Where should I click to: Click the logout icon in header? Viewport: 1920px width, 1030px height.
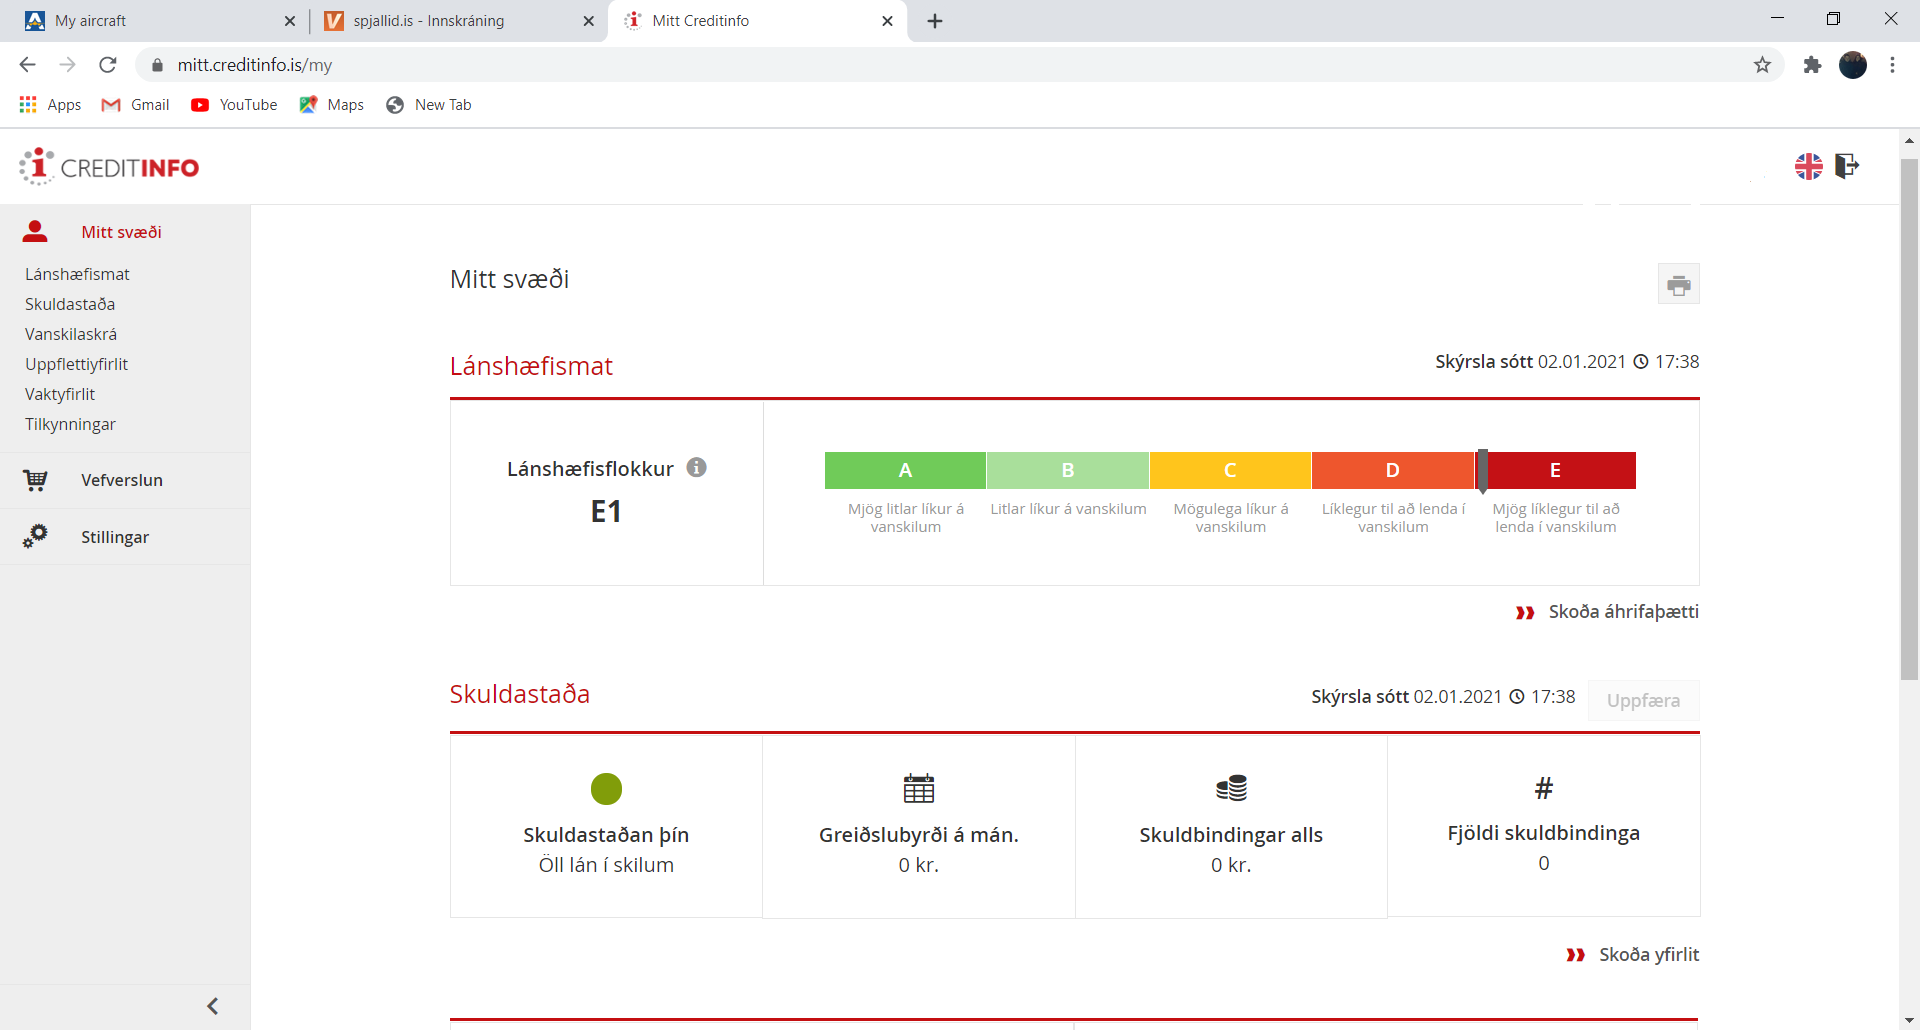(1846, 166)
